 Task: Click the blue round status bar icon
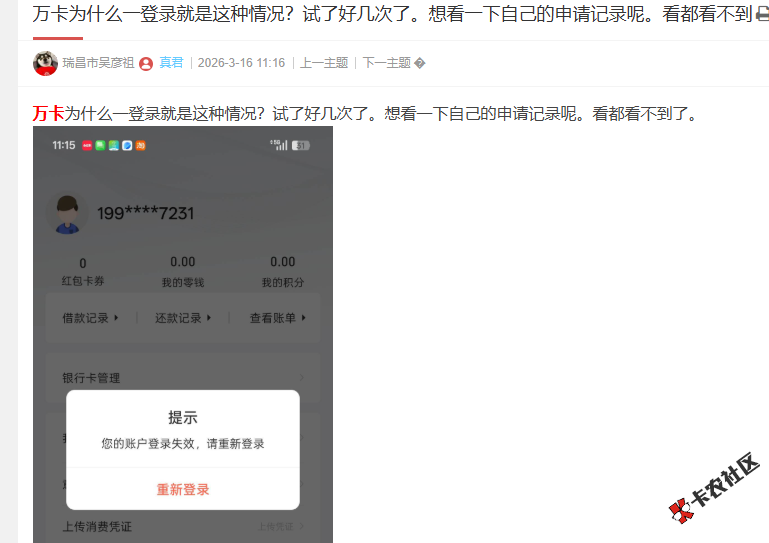pyautogui.click(x=127, y=146)
